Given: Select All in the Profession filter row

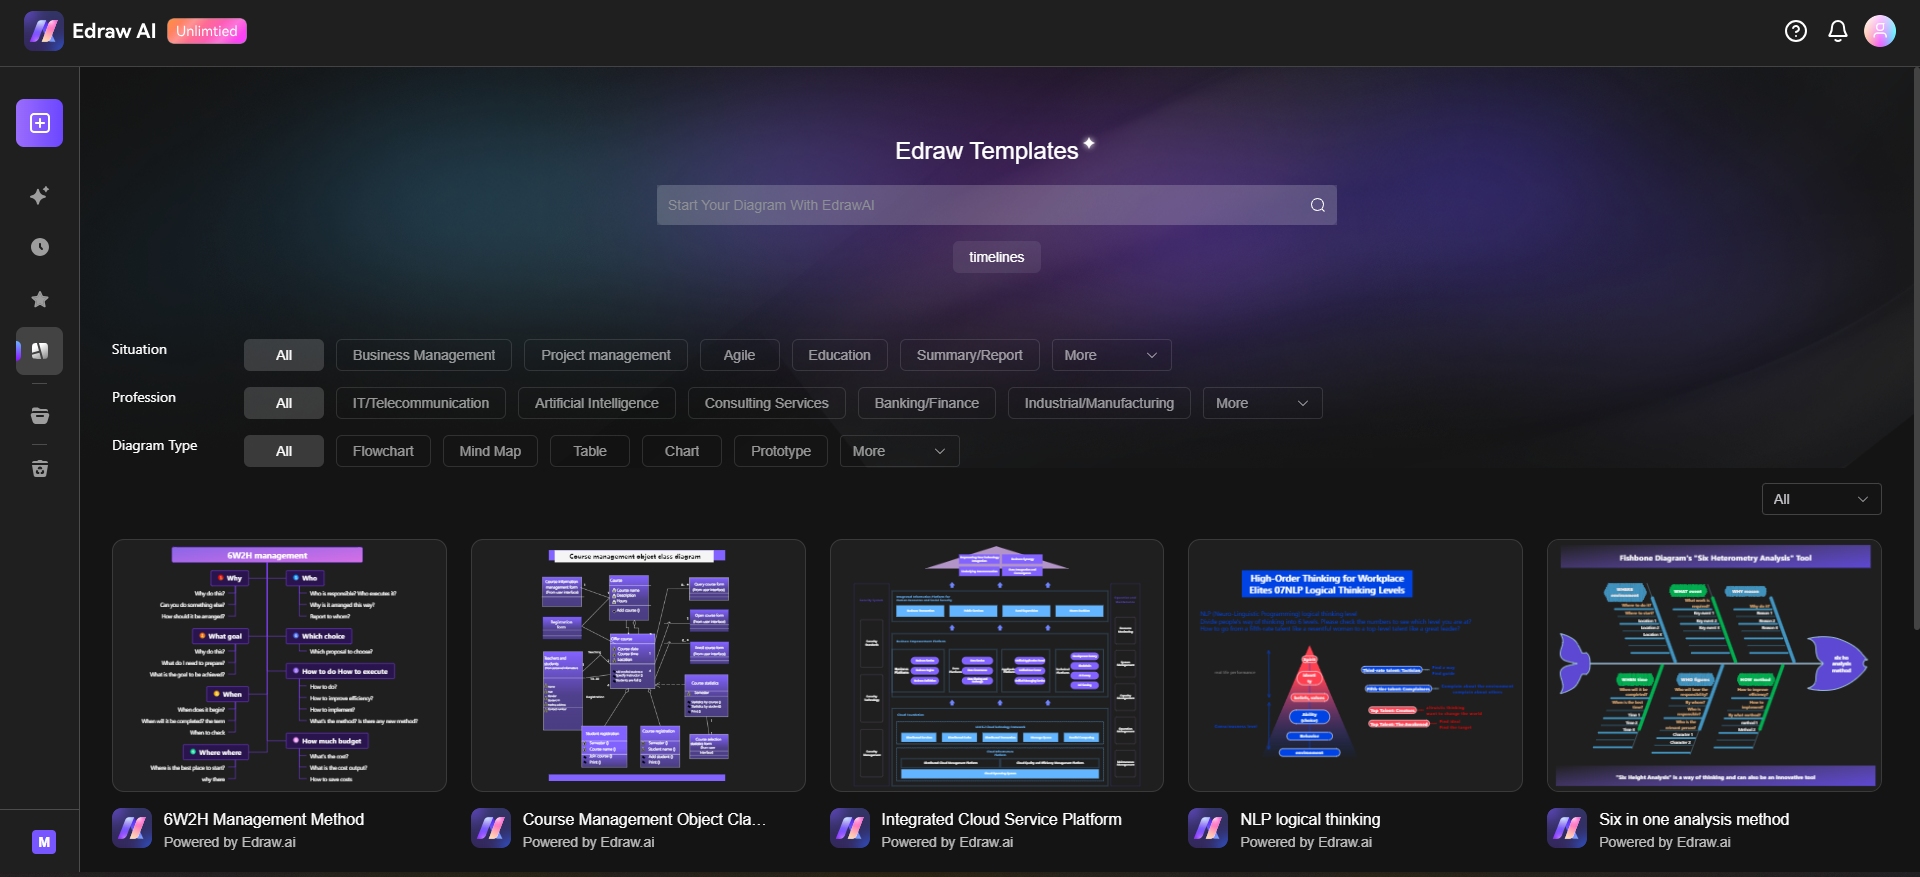Looking at the screenshot, I should click(x=284, y=403).
